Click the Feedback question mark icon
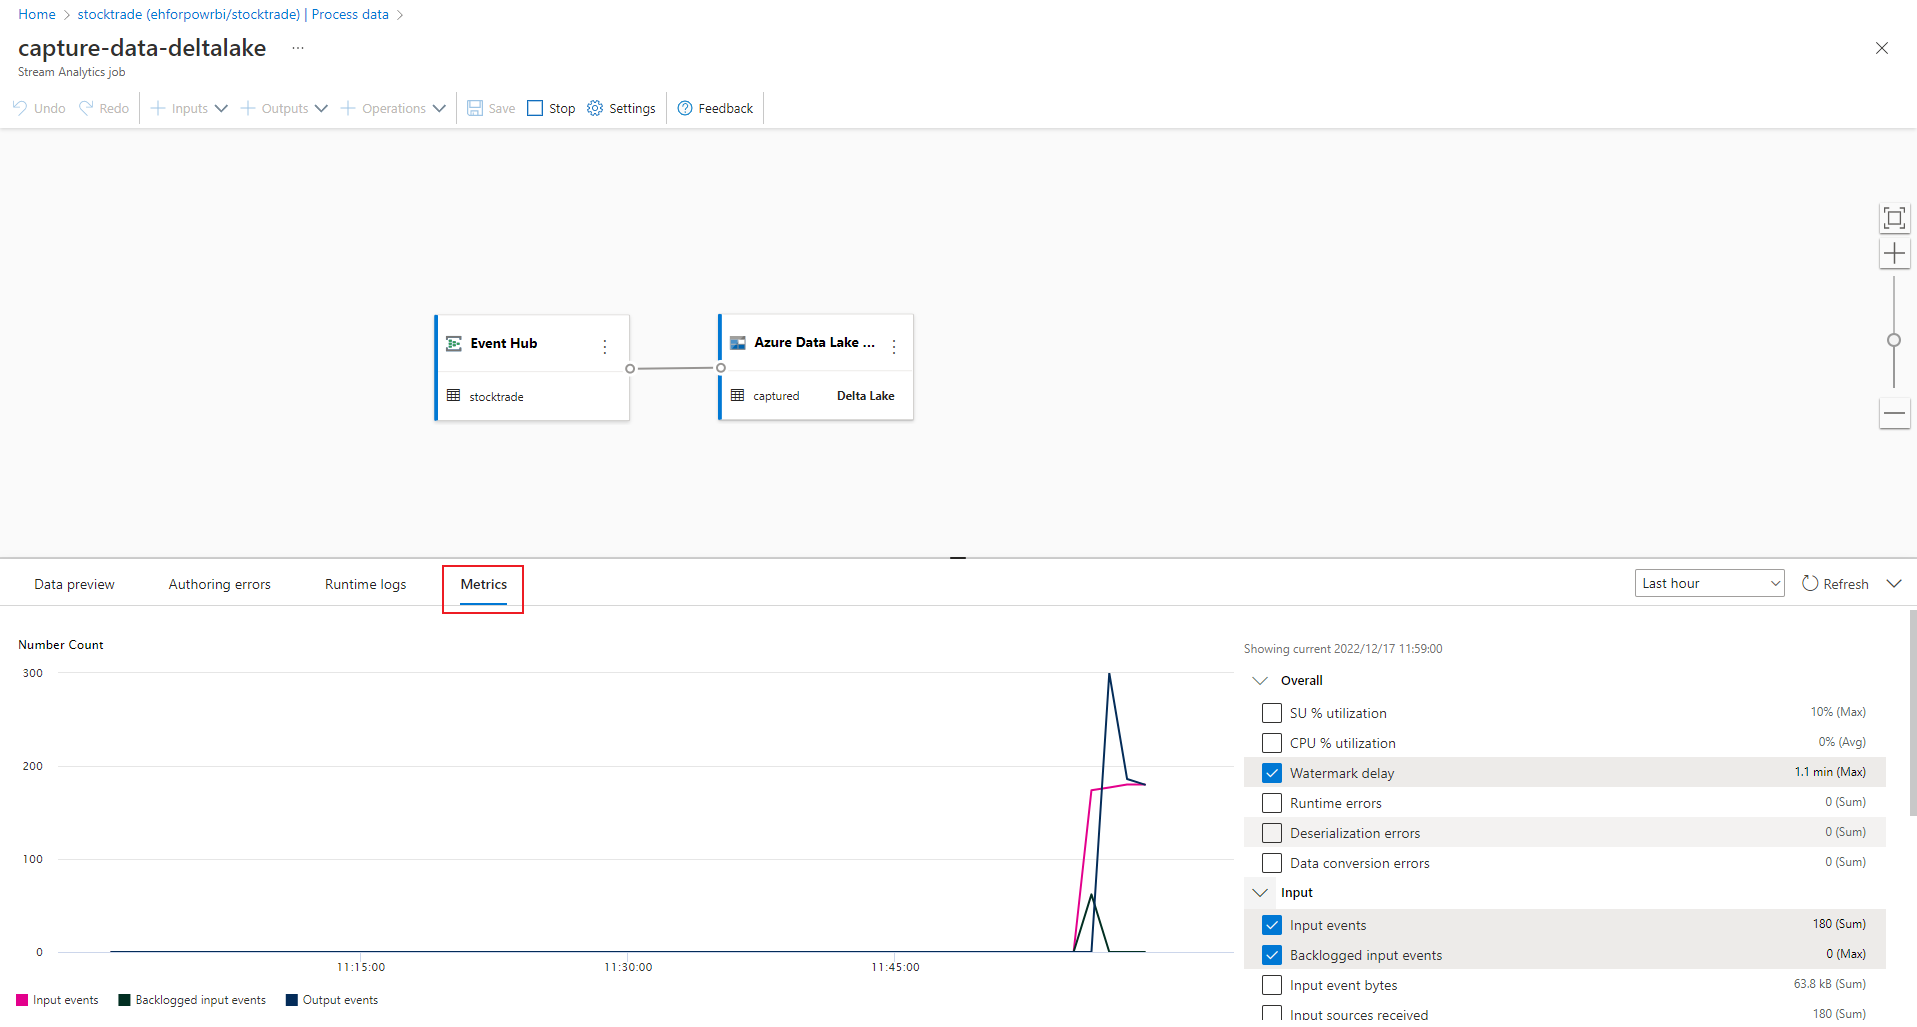Viewport: 1917px width, 1027px height. (x=685, y=108)
